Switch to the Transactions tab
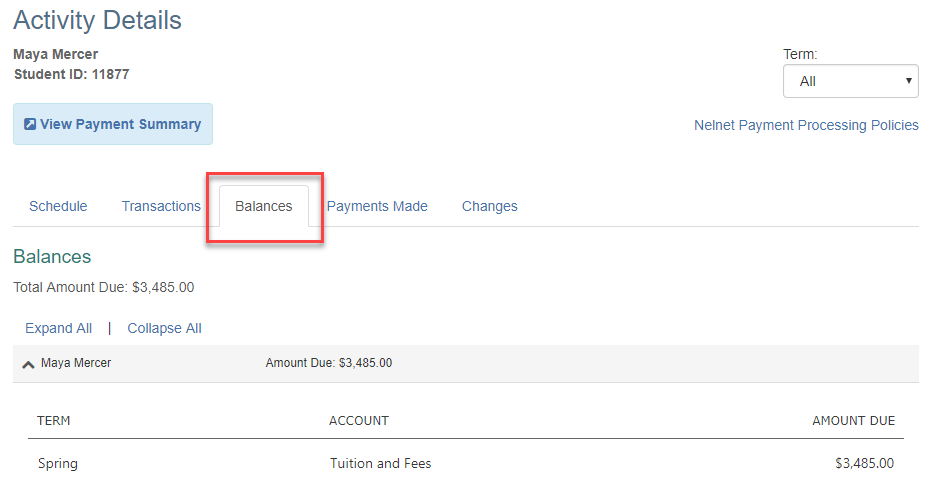934x497 pixels. point(161,206)
